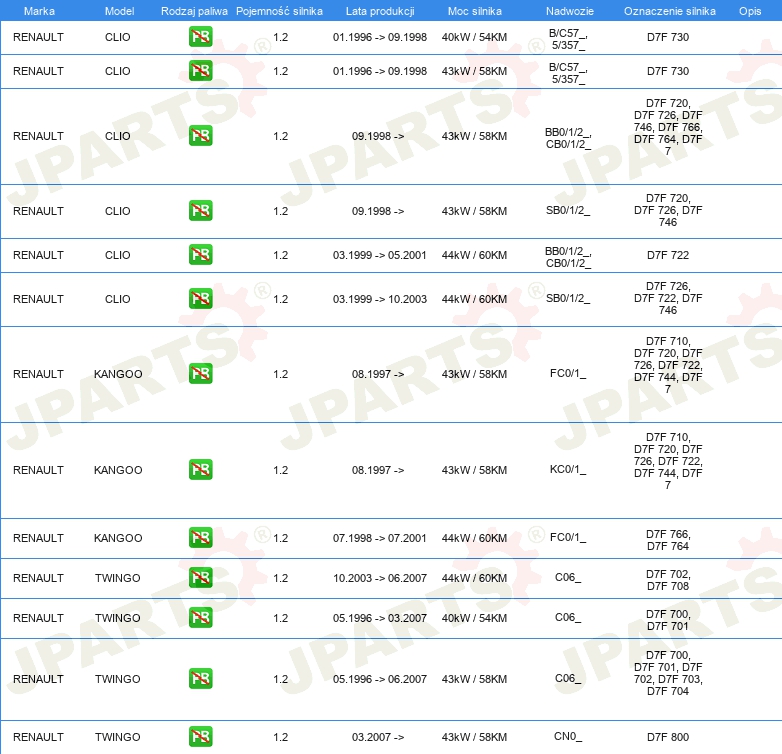Click the fuel icon in the Twingo D7F 800 row
Screen dimensions: 782x754
coord(200,737)
